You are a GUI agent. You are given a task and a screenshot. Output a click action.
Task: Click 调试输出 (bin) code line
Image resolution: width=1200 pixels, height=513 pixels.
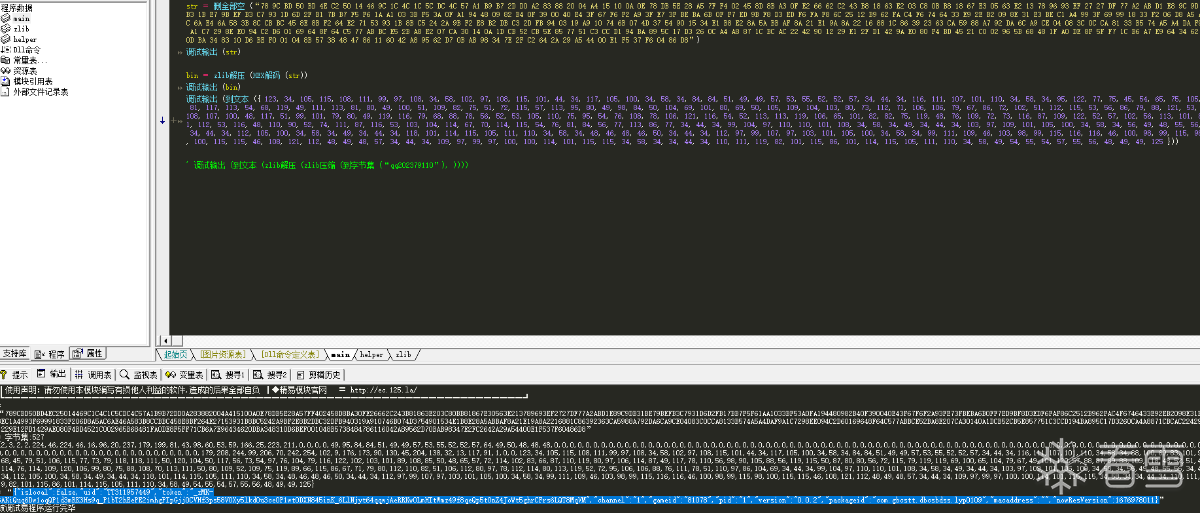213,88
